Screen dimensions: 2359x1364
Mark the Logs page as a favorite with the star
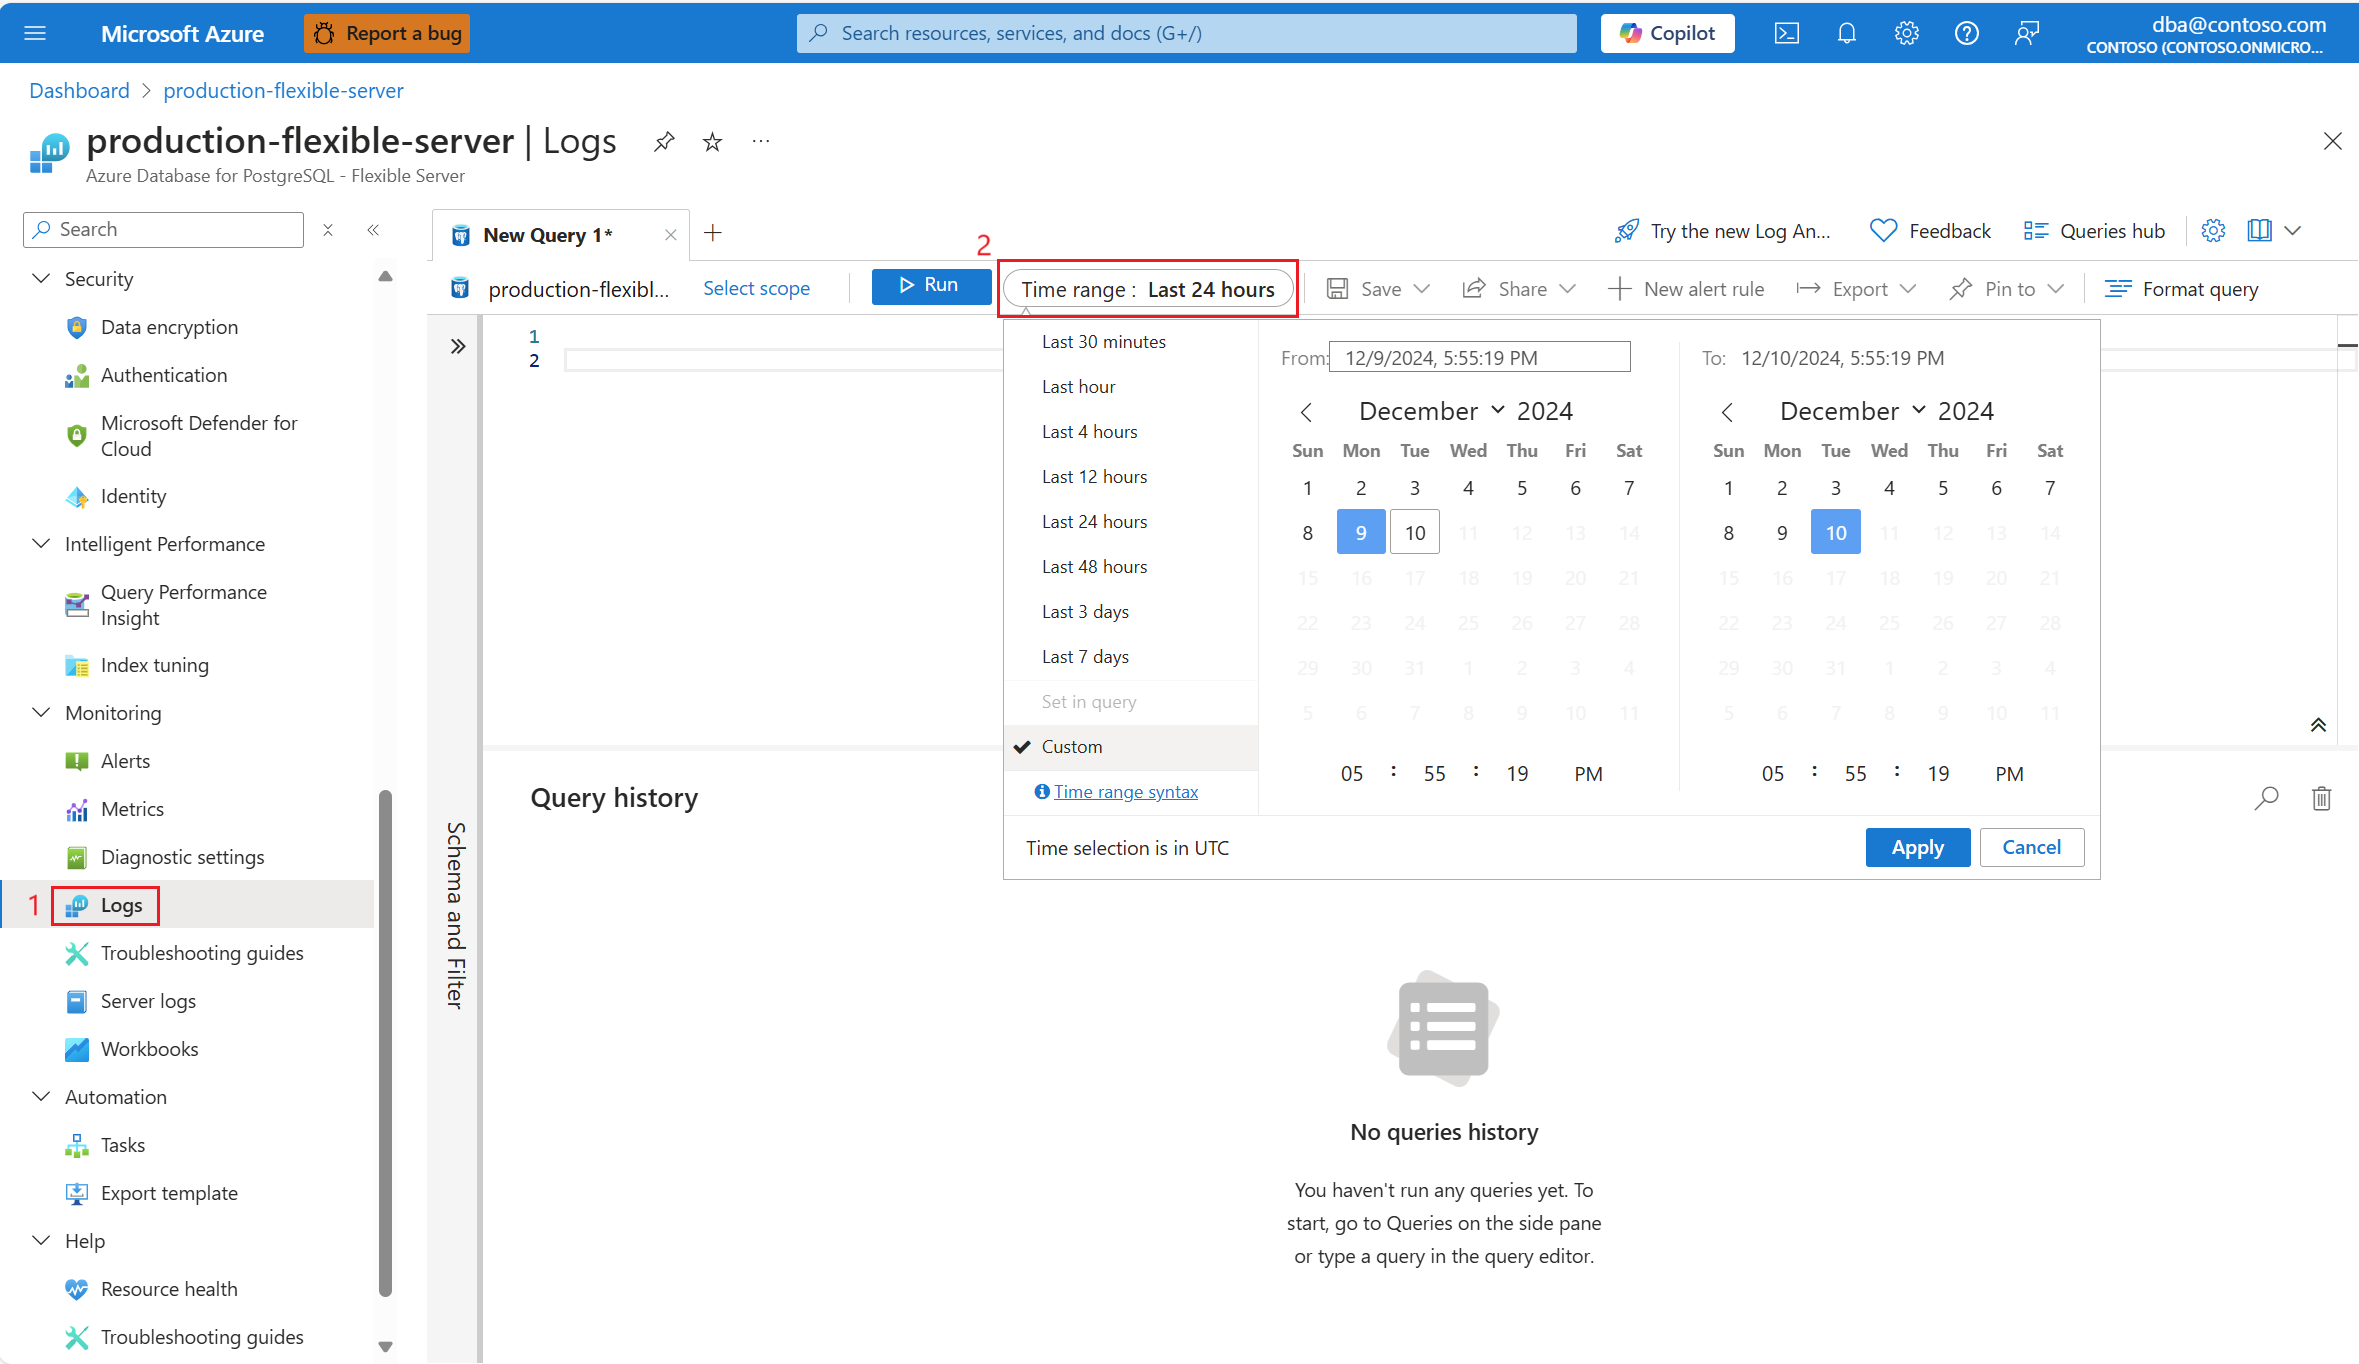click(x=712, y=142)
